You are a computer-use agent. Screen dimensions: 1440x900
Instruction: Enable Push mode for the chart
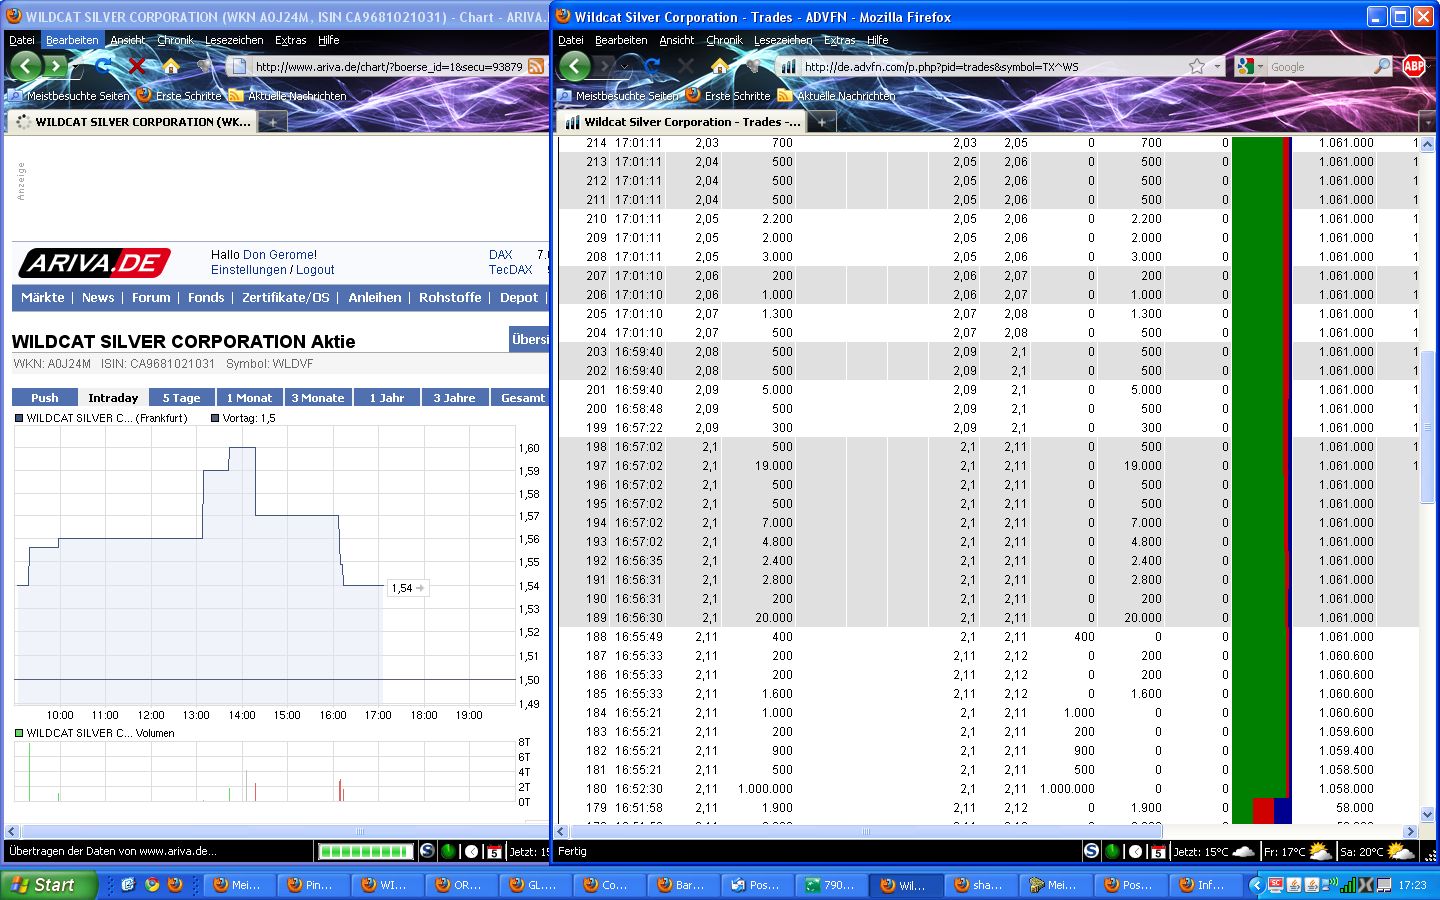tap(44, 397)
